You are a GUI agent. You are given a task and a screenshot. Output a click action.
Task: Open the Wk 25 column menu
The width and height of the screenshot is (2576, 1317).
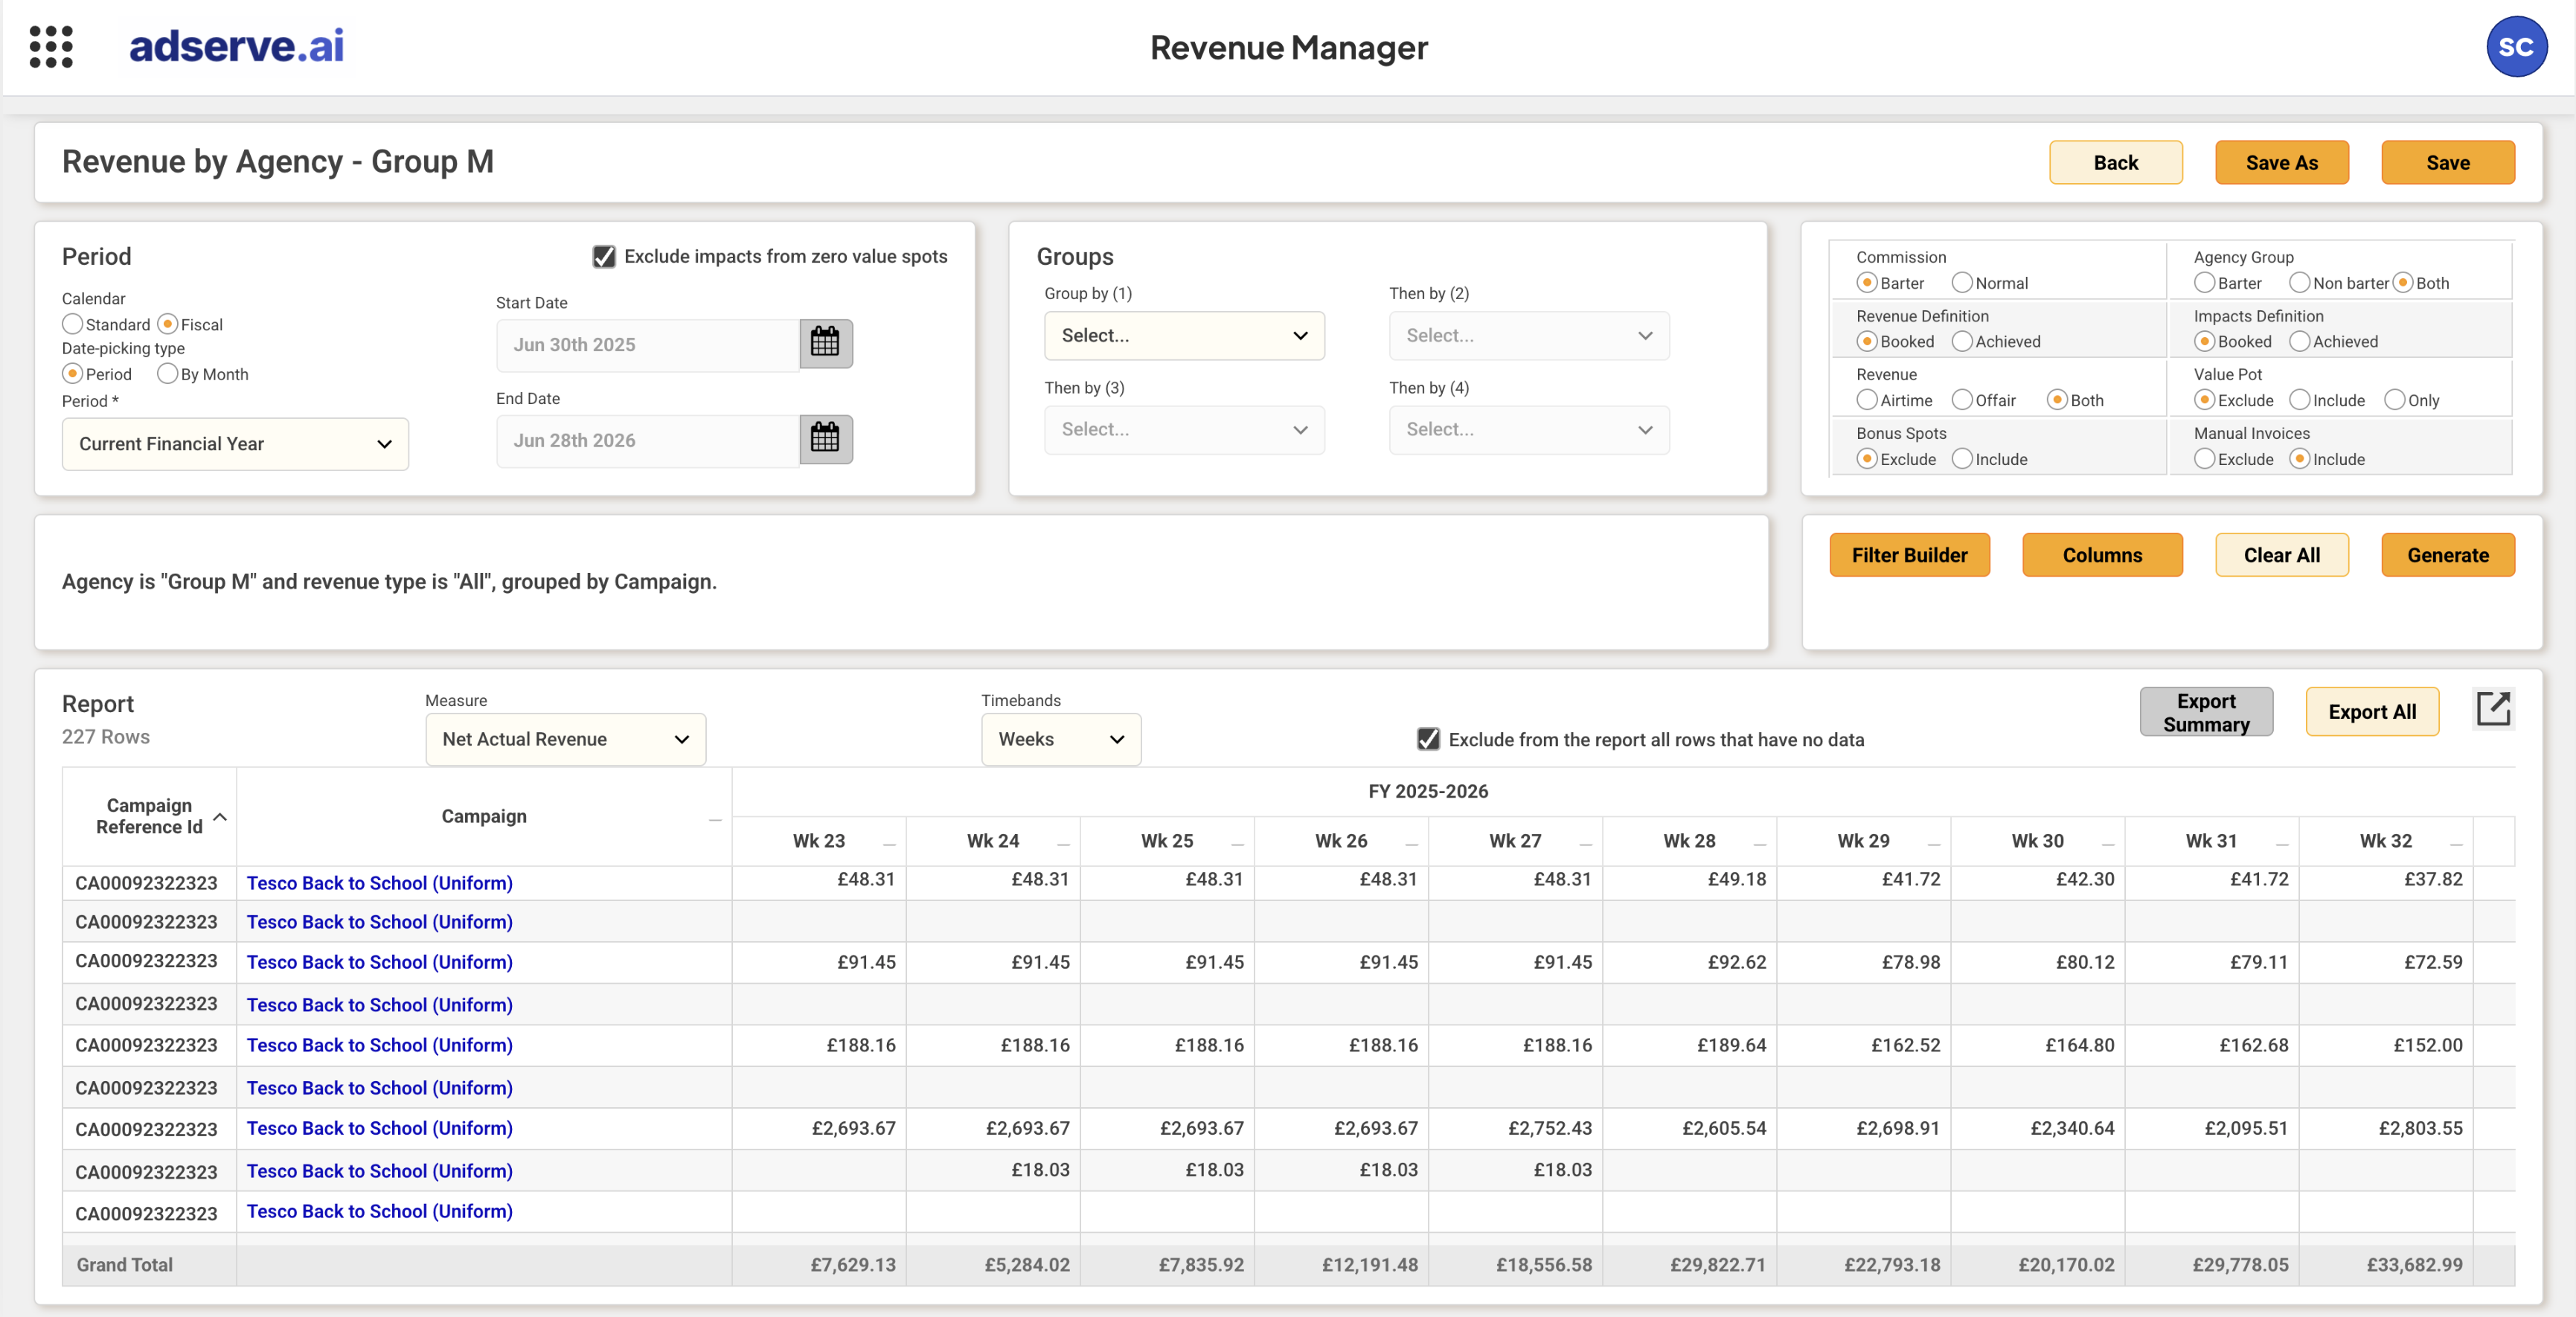1237,844
